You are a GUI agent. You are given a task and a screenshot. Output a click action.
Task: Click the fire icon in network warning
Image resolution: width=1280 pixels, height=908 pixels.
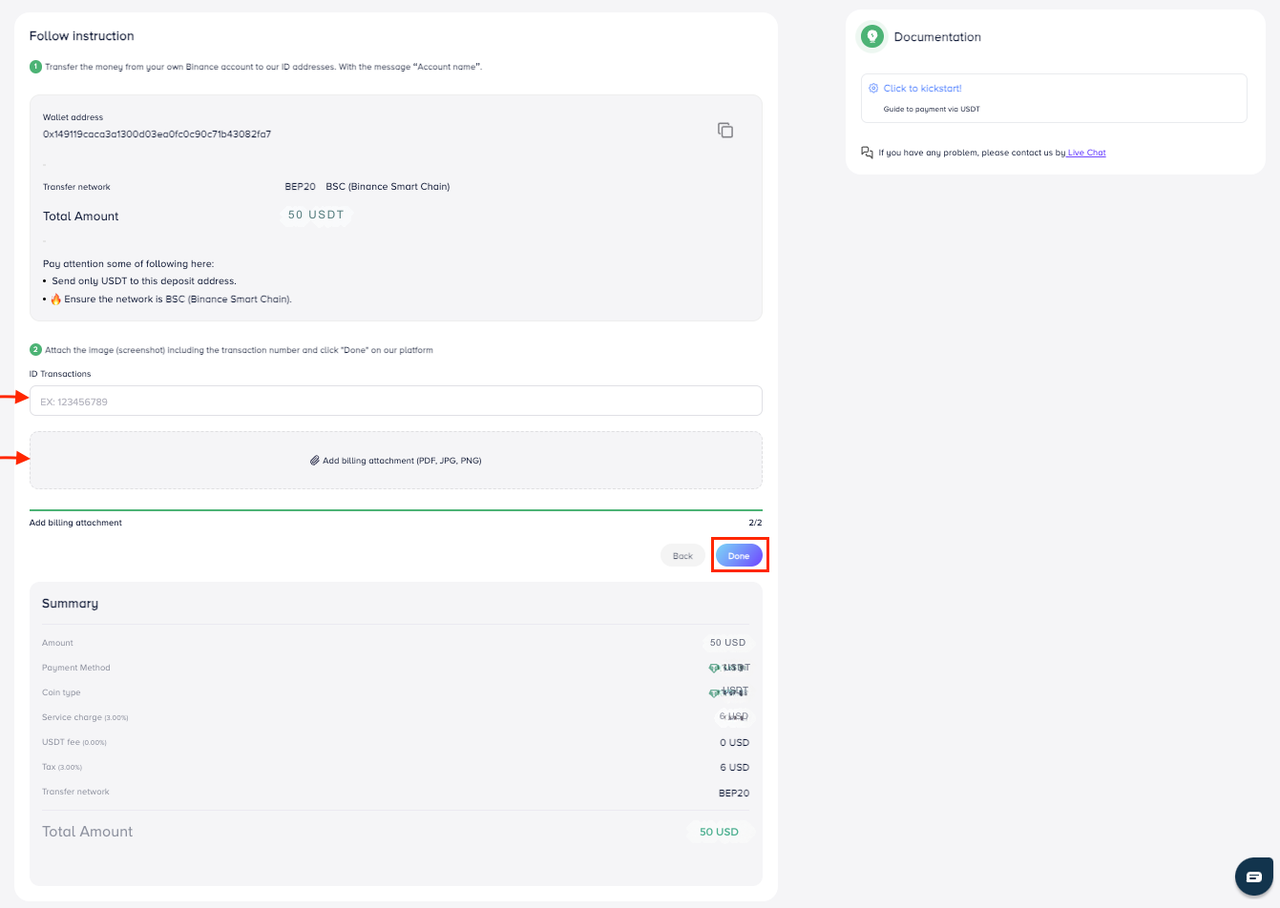click(56, 299)
